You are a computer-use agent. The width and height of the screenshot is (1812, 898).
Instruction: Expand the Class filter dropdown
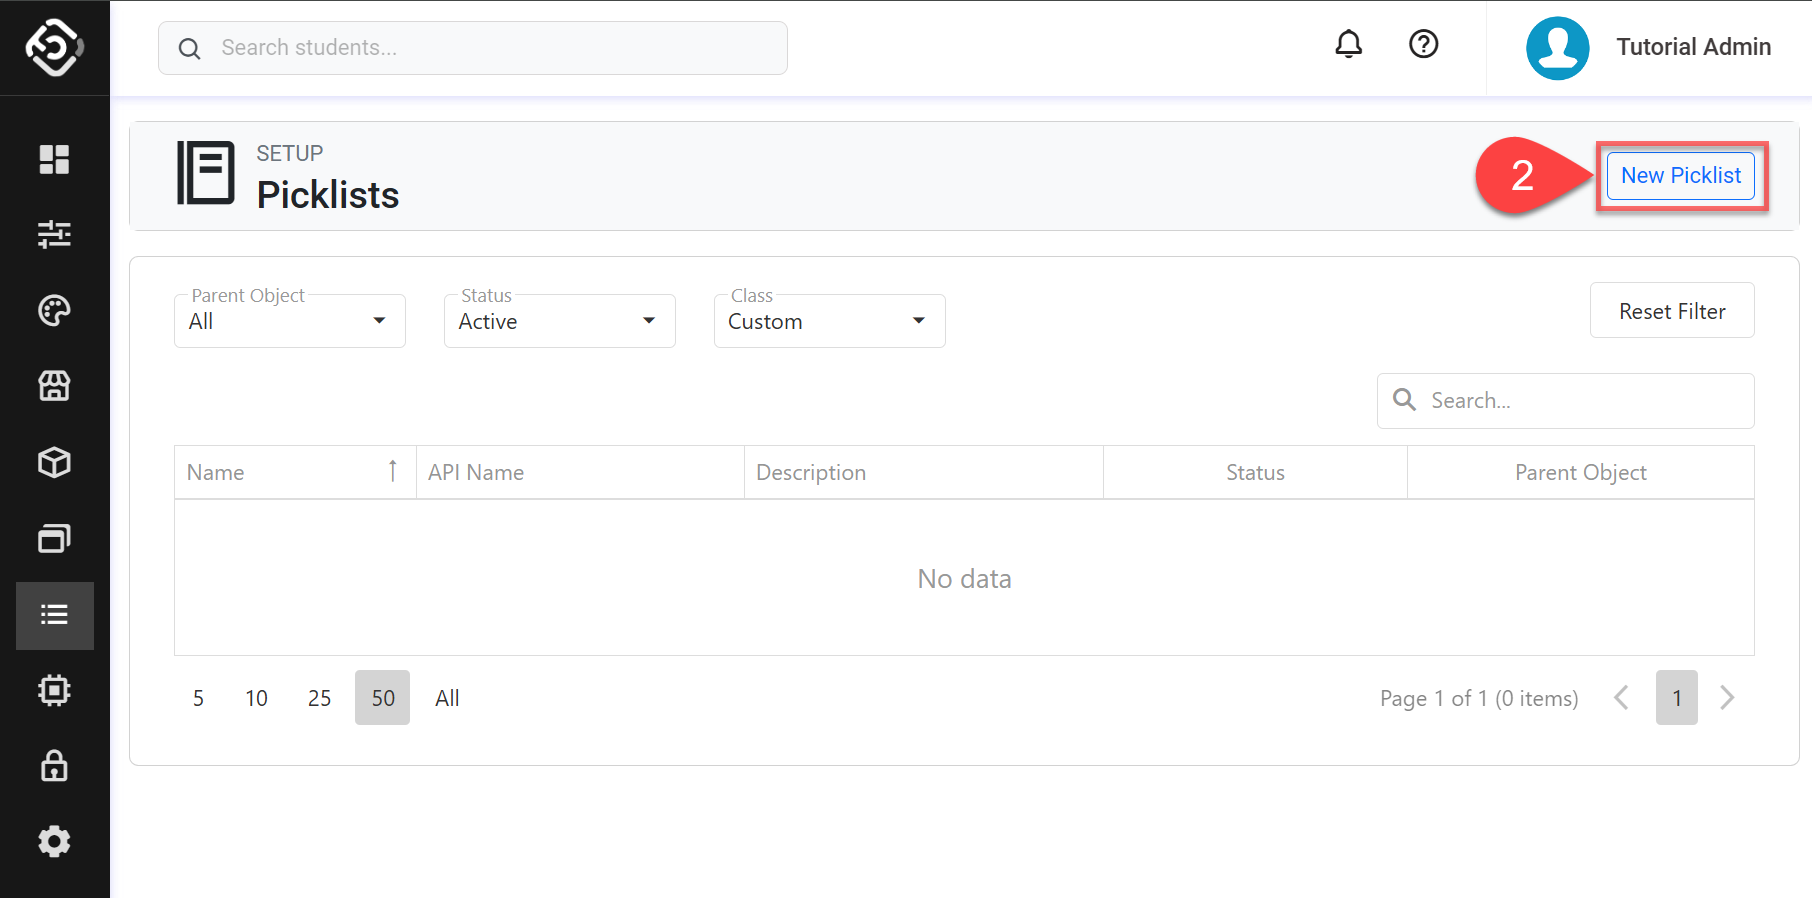tap(829, 321)
